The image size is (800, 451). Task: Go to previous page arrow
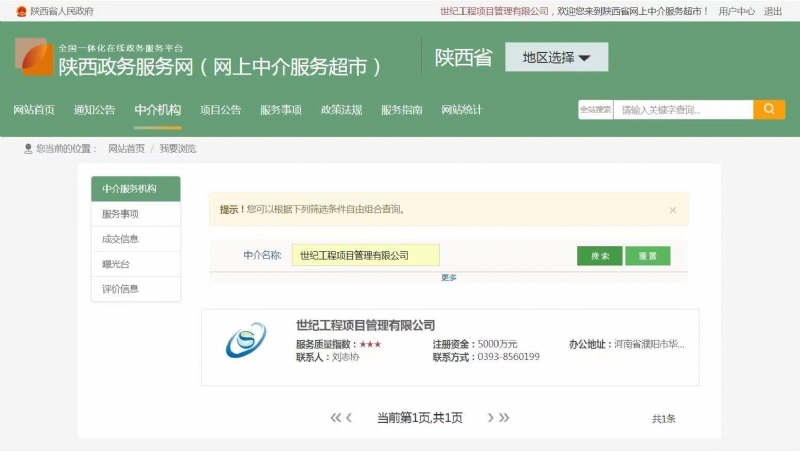pos(349,418)
